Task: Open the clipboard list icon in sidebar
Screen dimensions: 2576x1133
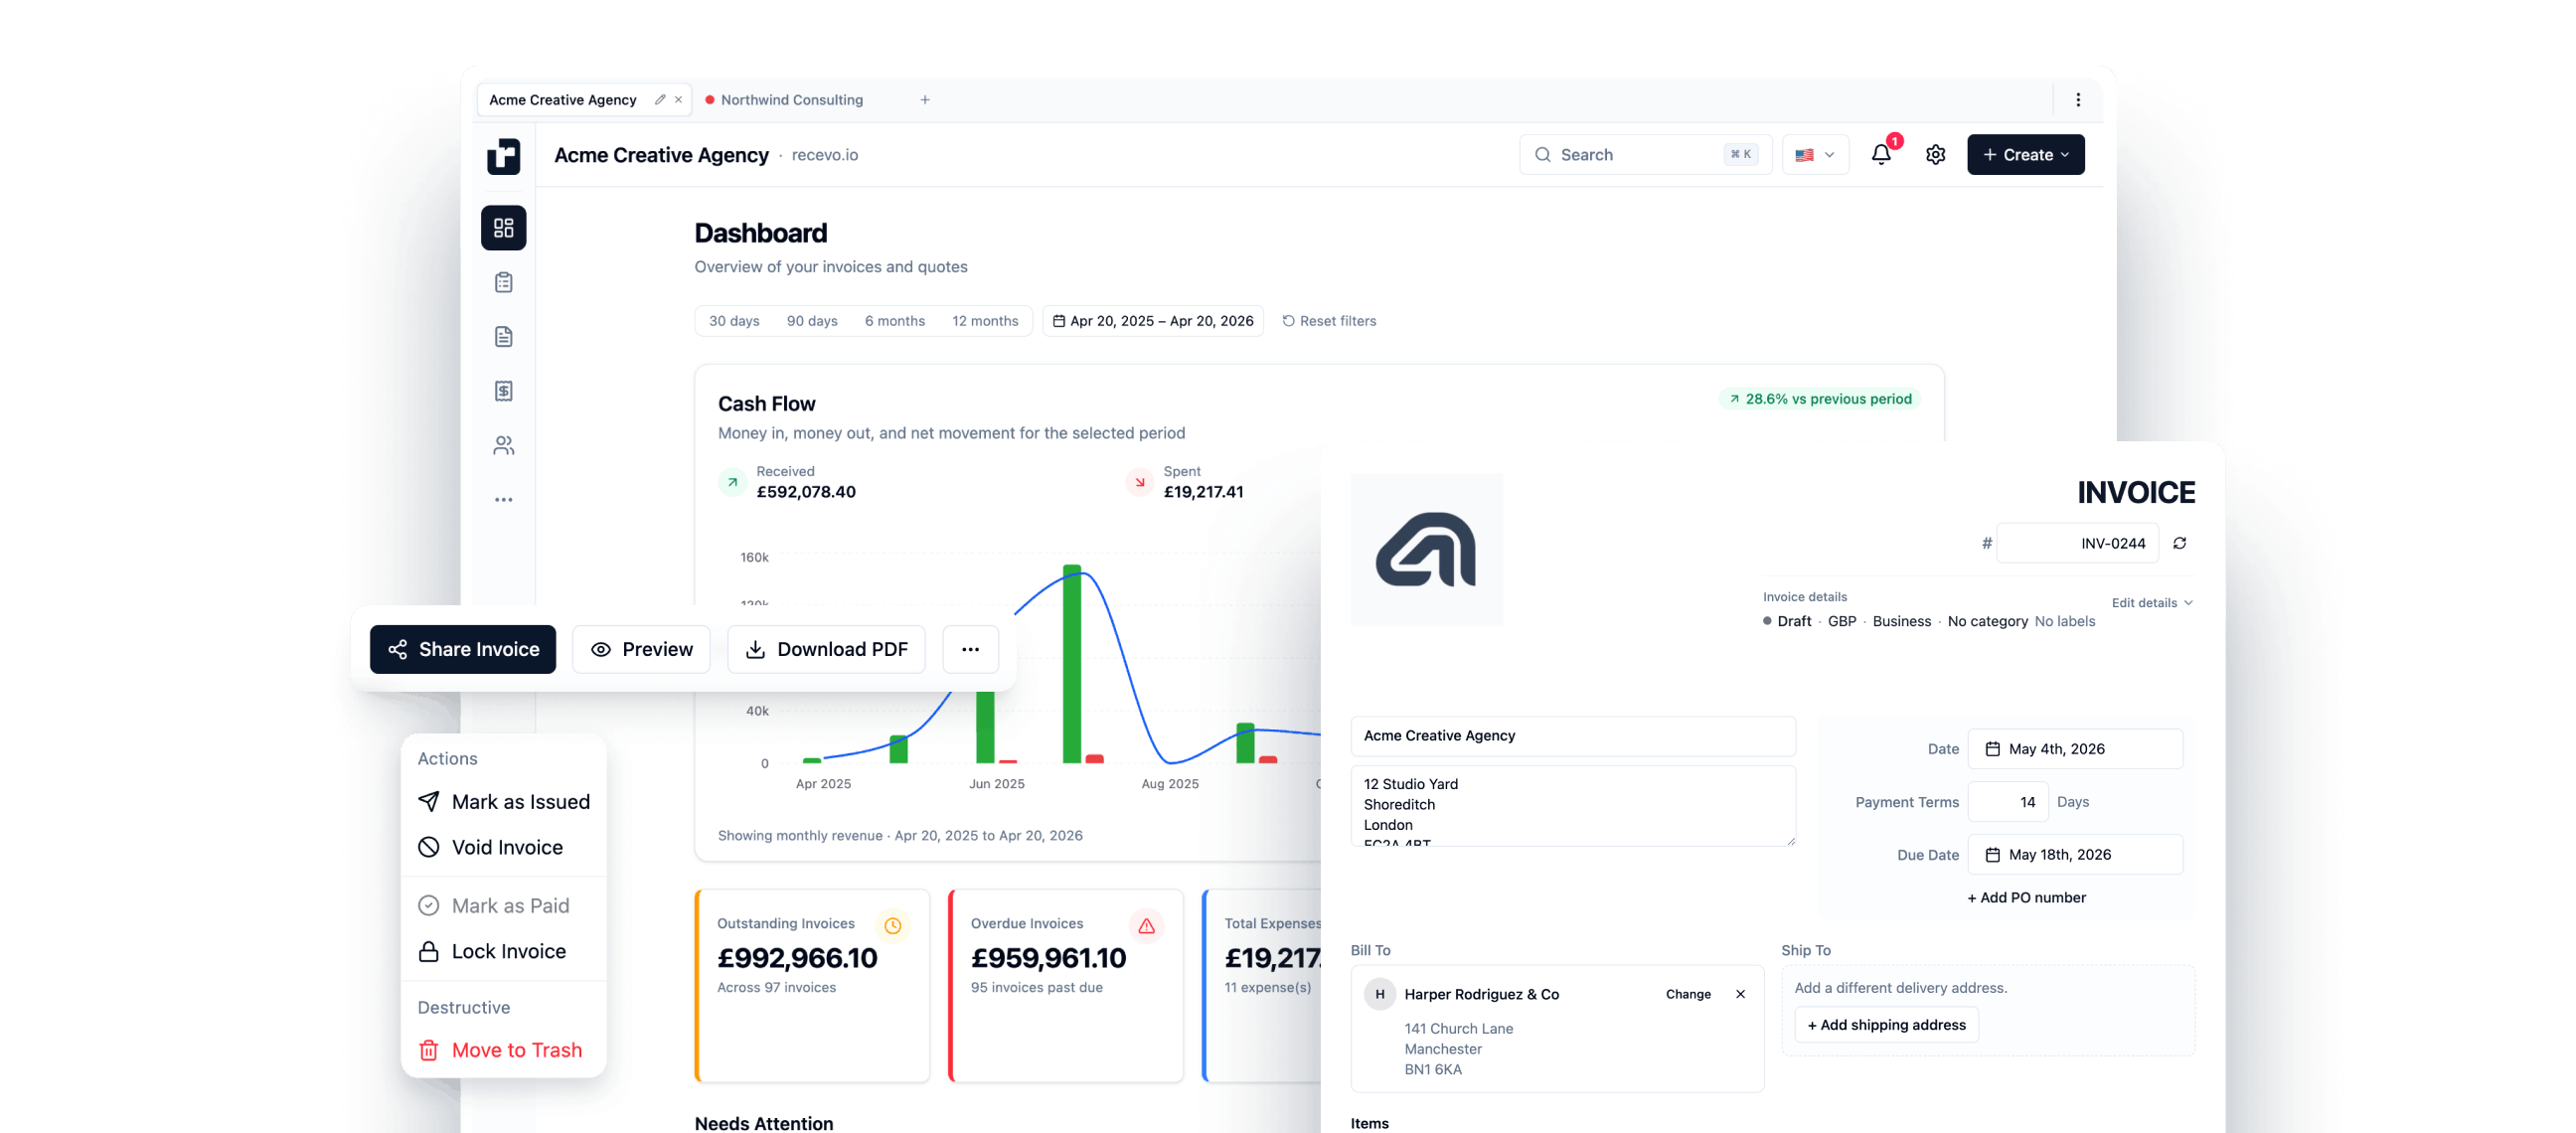Action: click(x=503, y=282)
